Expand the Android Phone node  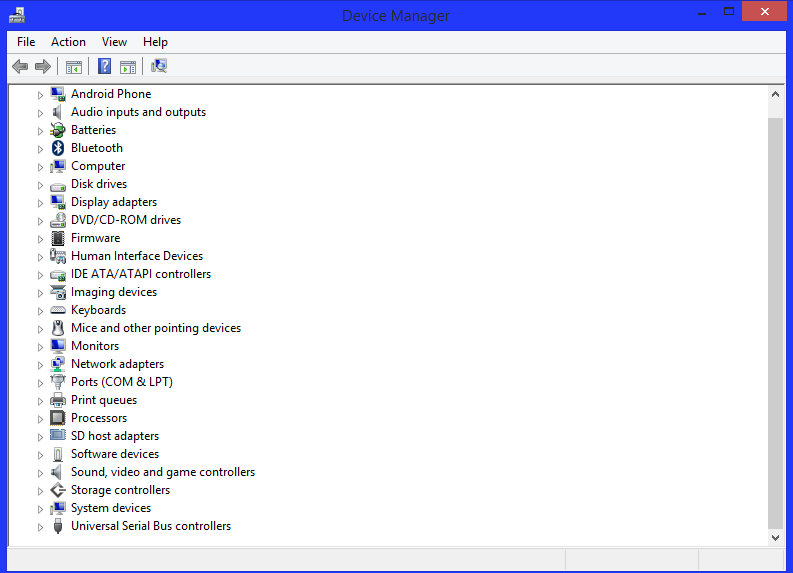click(40, 95)
